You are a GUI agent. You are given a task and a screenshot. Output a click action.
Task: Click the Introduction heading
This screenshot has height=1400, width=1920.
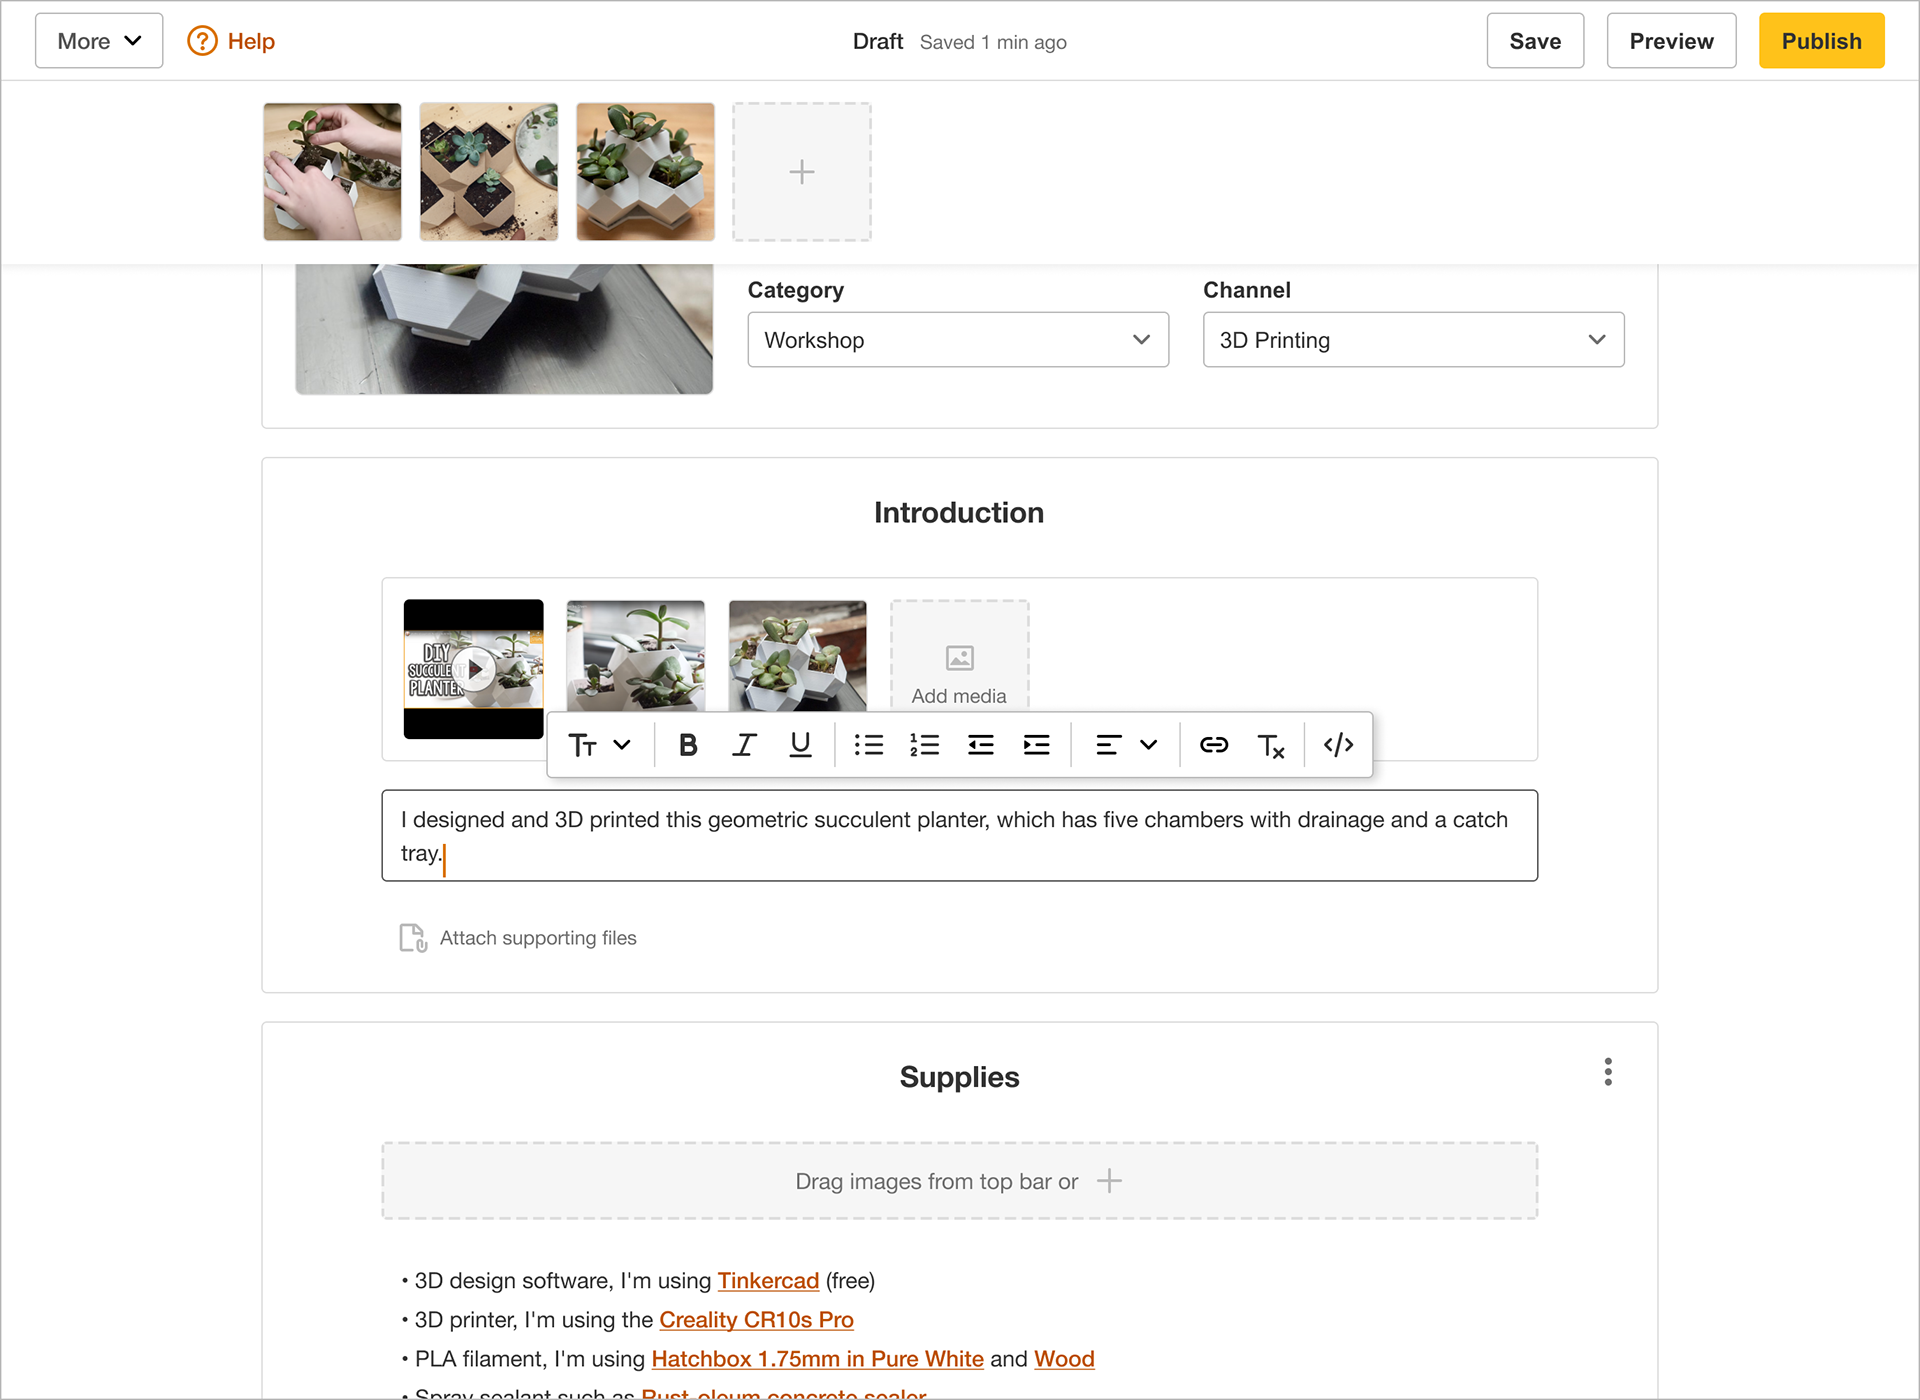click(x=959, y=513)
